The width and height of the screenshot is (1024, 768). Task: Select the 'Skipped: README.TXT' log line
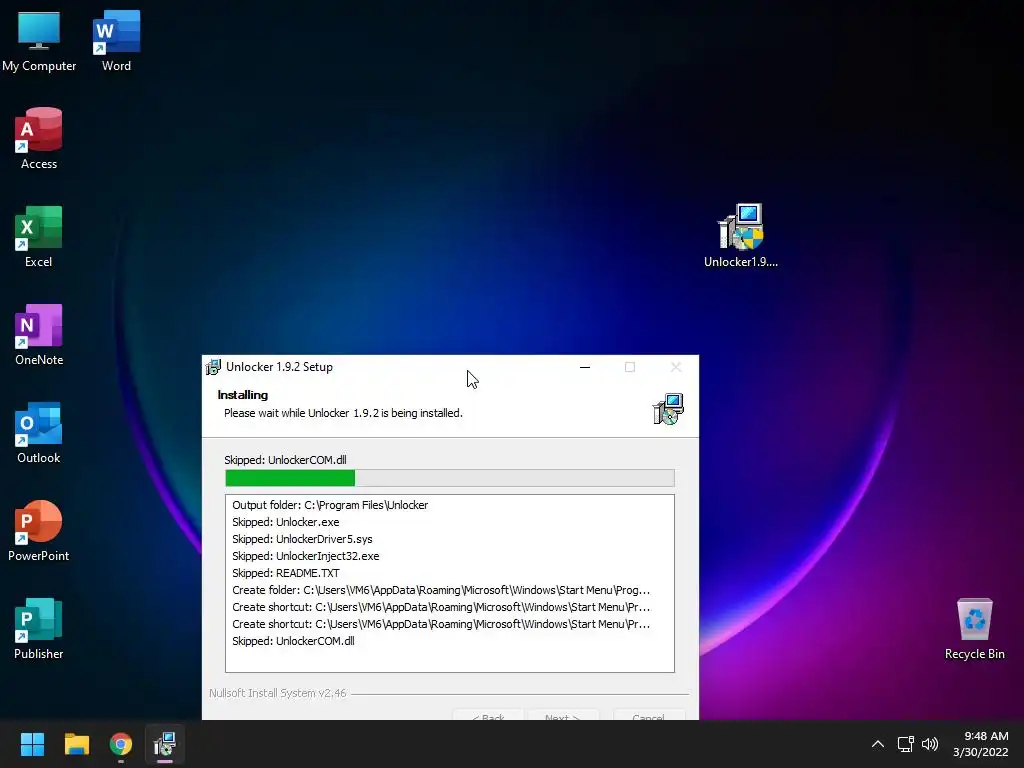[x=285, y=573]
